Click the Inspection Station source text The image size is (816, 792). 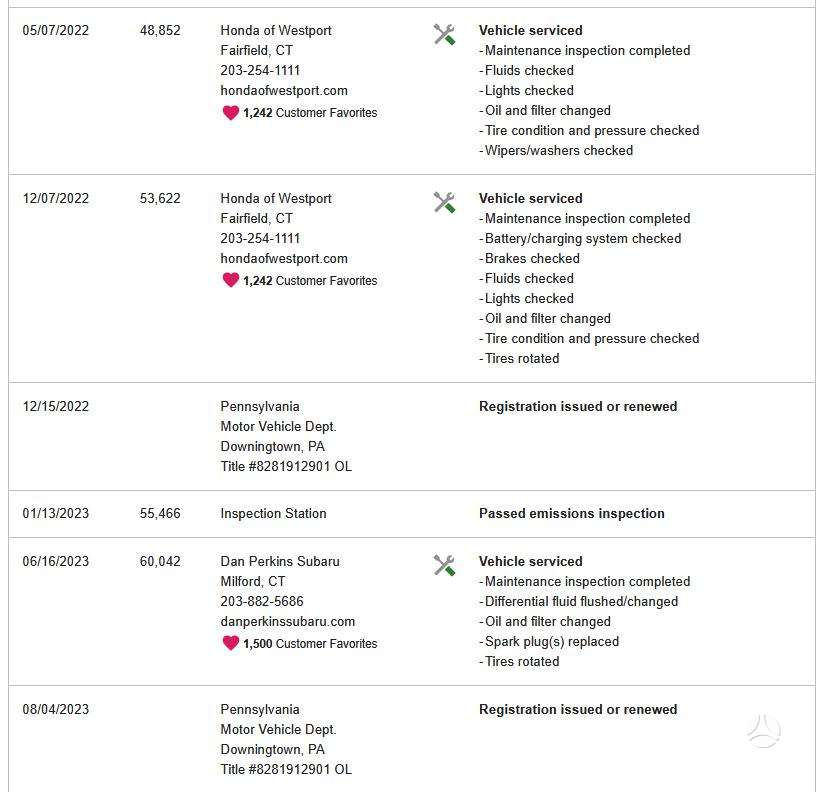click(273, 514)
